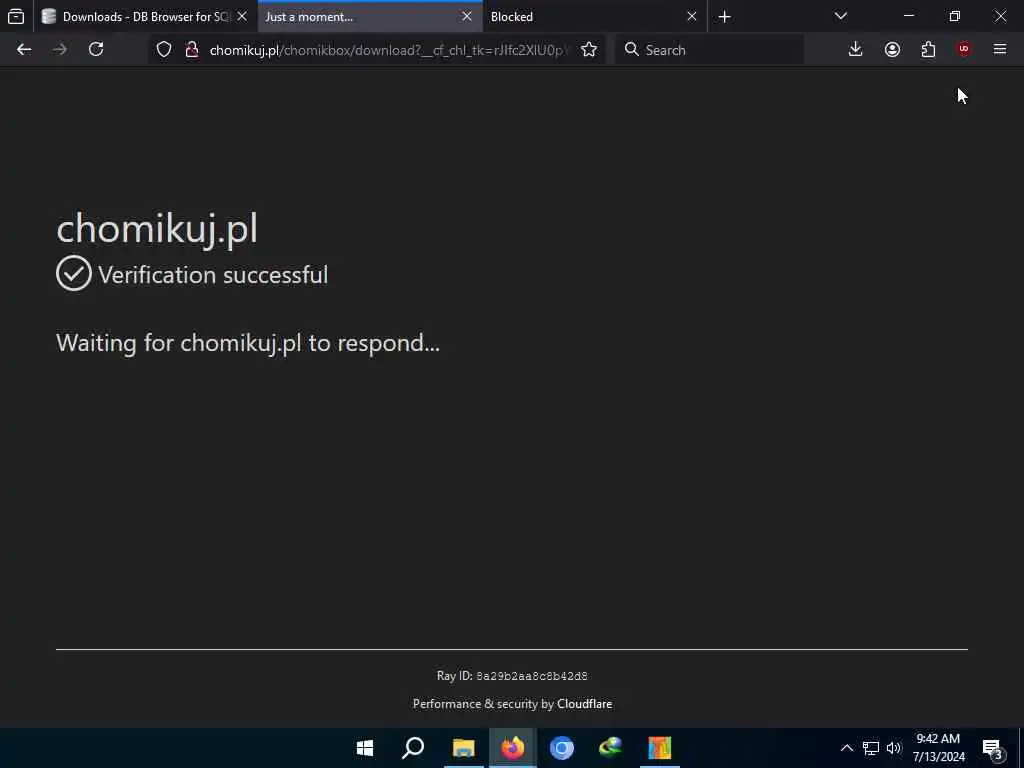Open the extensions puzzle icon

click(x=928, y=50)
